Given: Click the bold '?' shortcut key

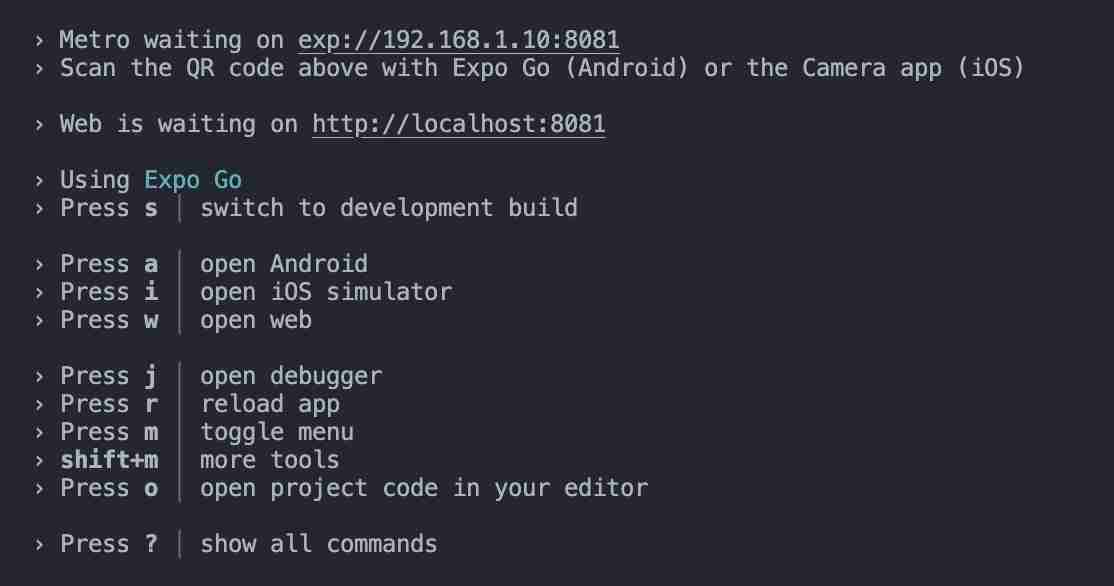Looking at the screenshot, I should click(x=151, y=544).
